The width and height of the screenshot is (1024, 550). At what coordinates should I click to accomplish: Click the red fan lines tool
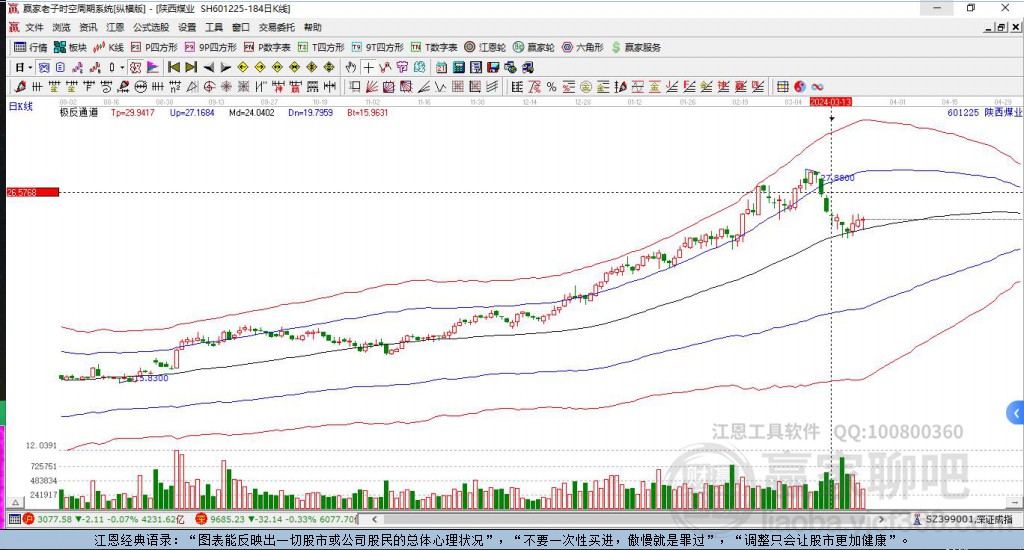click(x=372, y=86)
